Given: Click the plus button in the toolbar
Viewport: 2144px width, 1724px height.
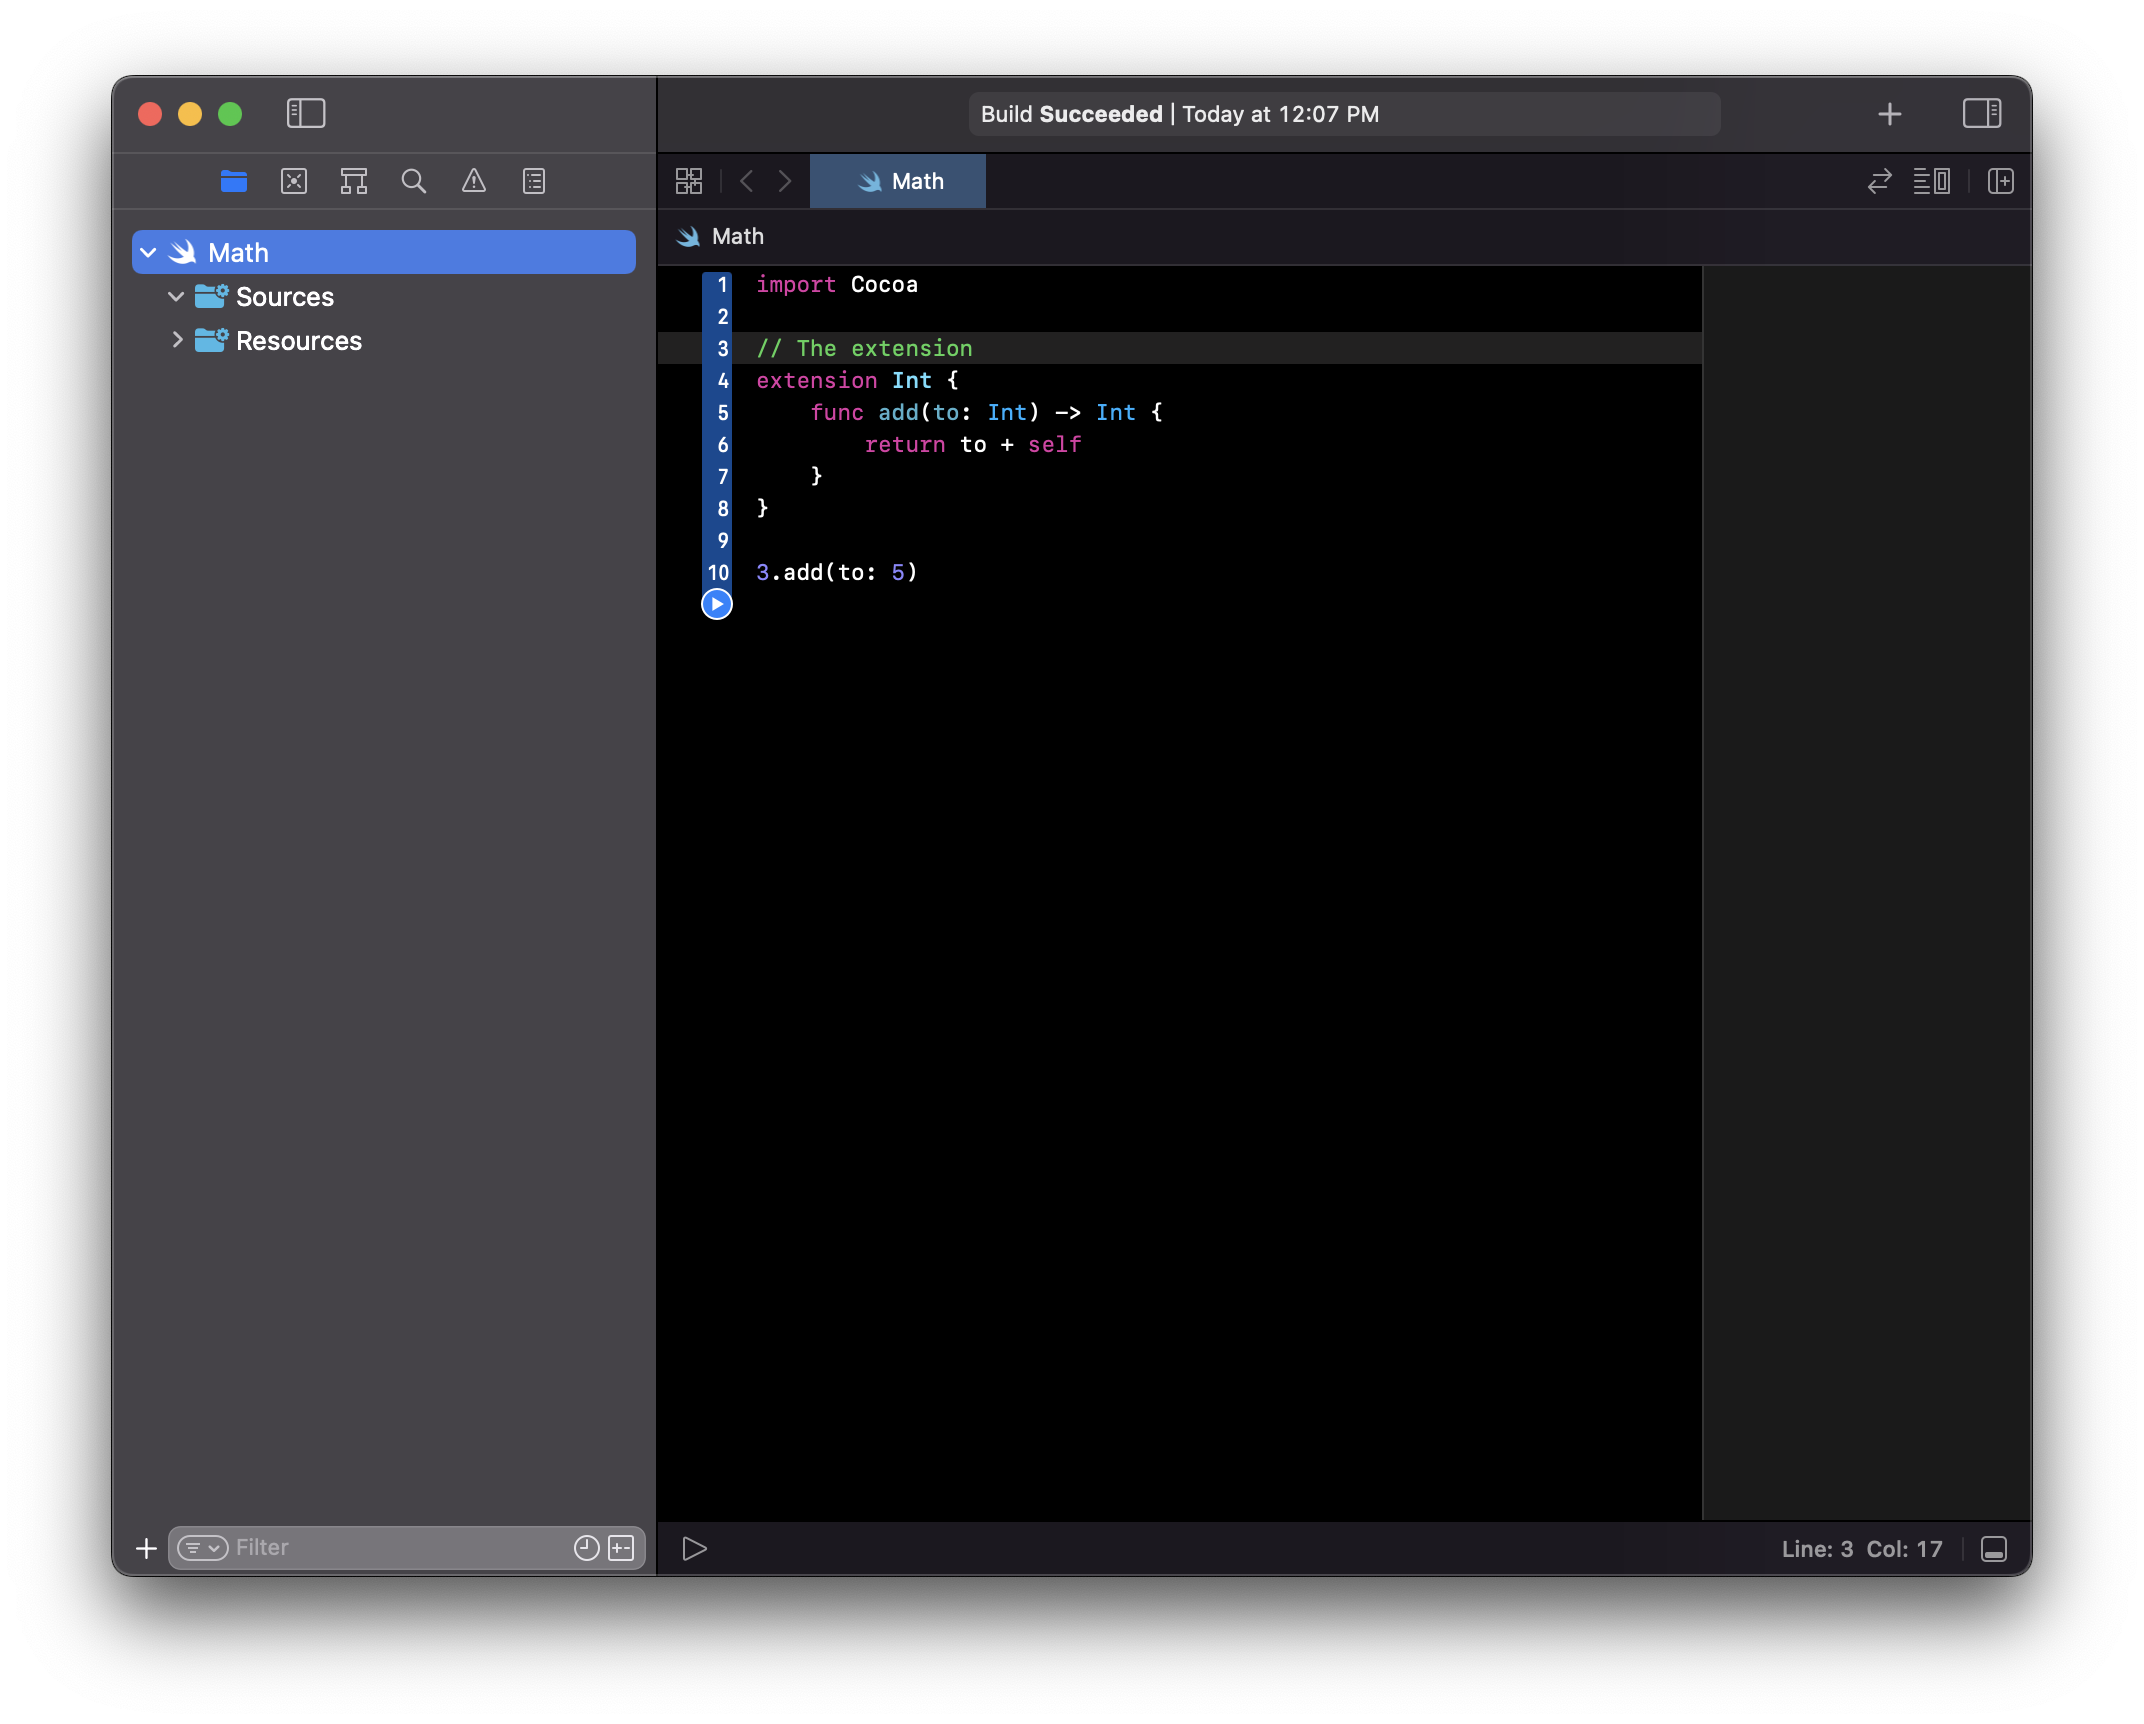Looking at the screenshot, I should coord(1890,113).
